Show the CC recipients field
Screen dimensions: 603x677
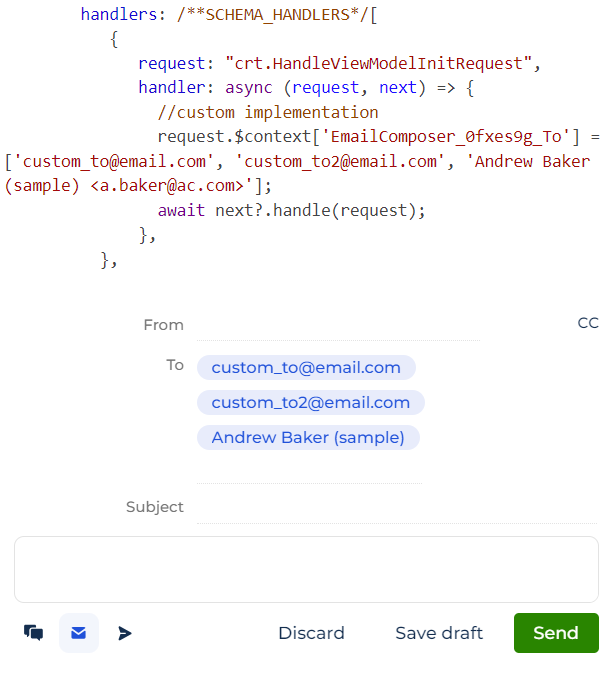click(588, 323)
